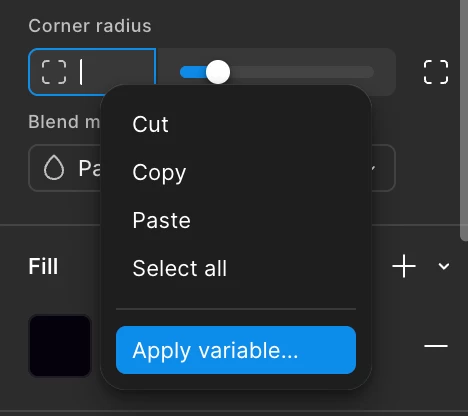Image resolution: width=468 pixels, height=416 pixels.
Task: Click the blend mode dropdown arrow at right
Action: coord(374,168)
